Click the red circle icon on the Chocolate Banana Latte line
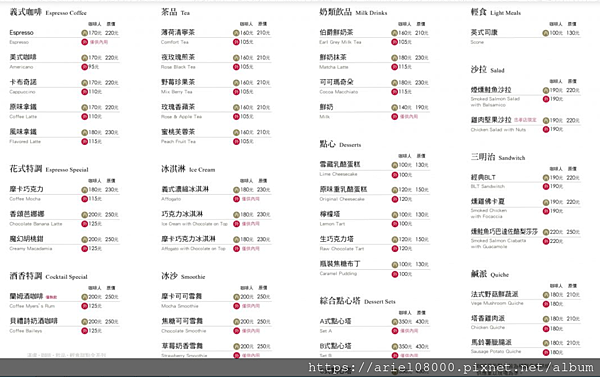This screenshot has width=600, height=377. click(x=85, y=224)
